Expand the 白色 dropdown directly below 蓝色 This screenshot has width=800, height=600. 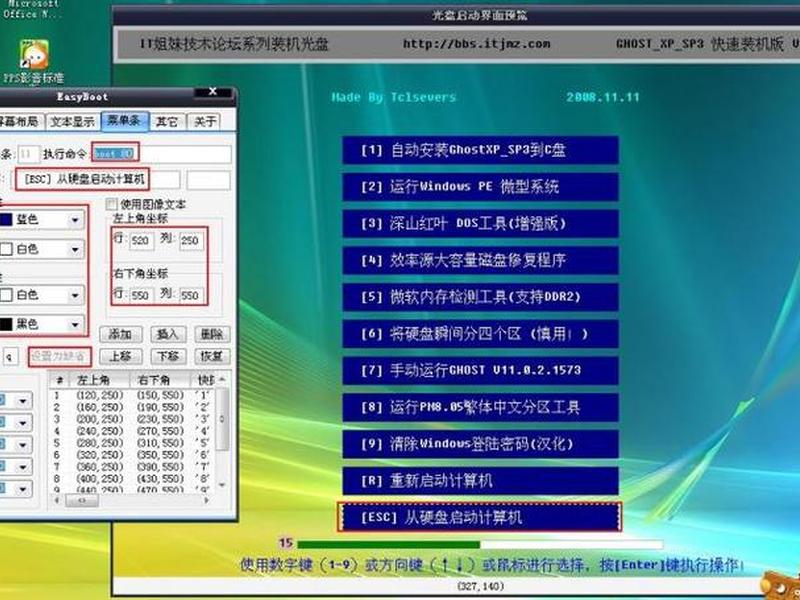point(74,249)
